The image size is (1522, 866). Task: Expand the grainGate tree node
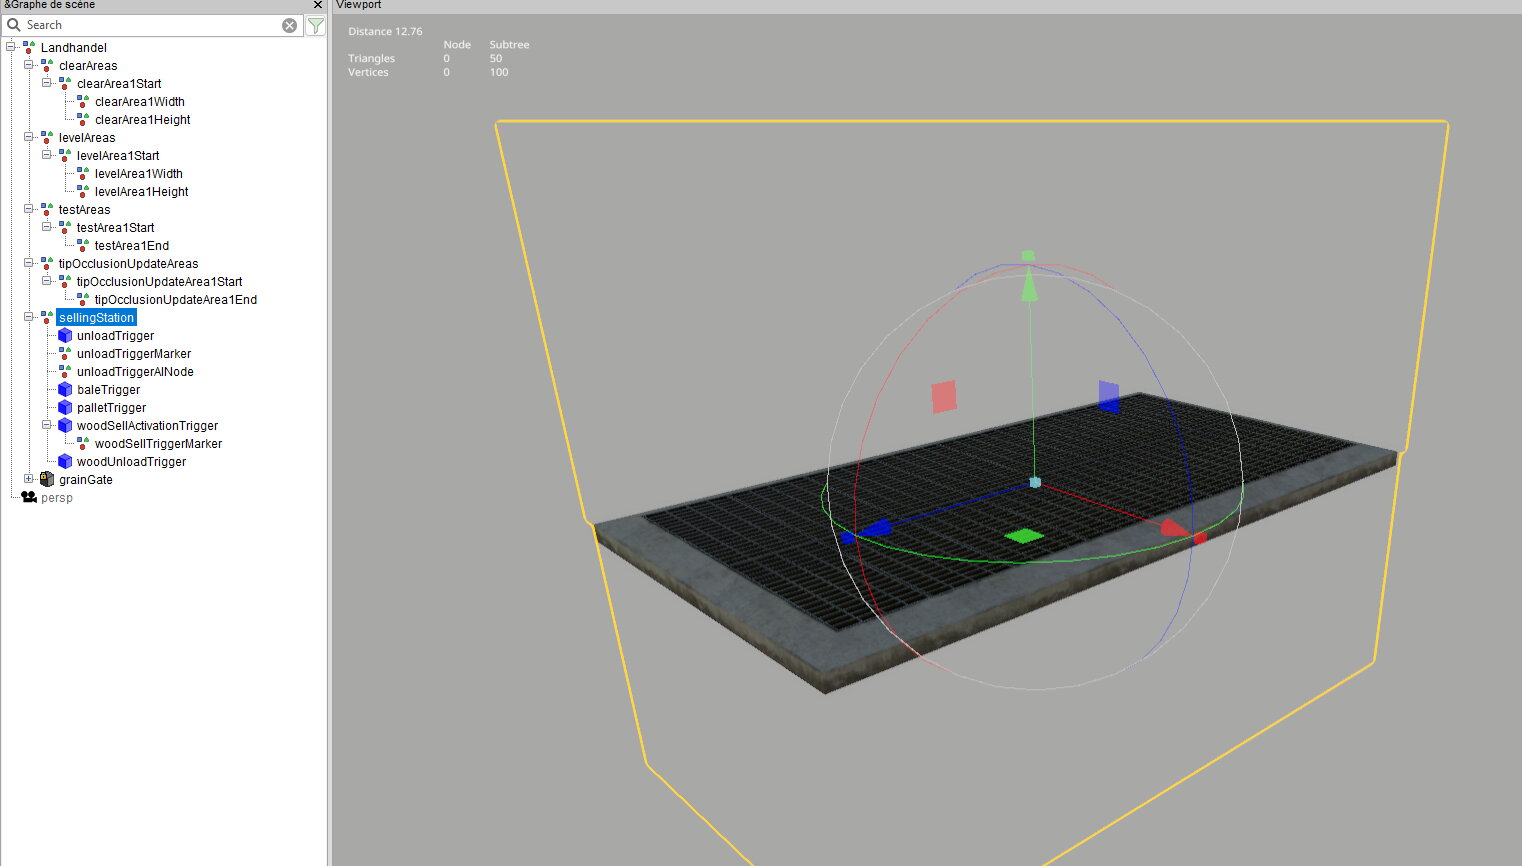pyautogui.click(x=29, y=480)
